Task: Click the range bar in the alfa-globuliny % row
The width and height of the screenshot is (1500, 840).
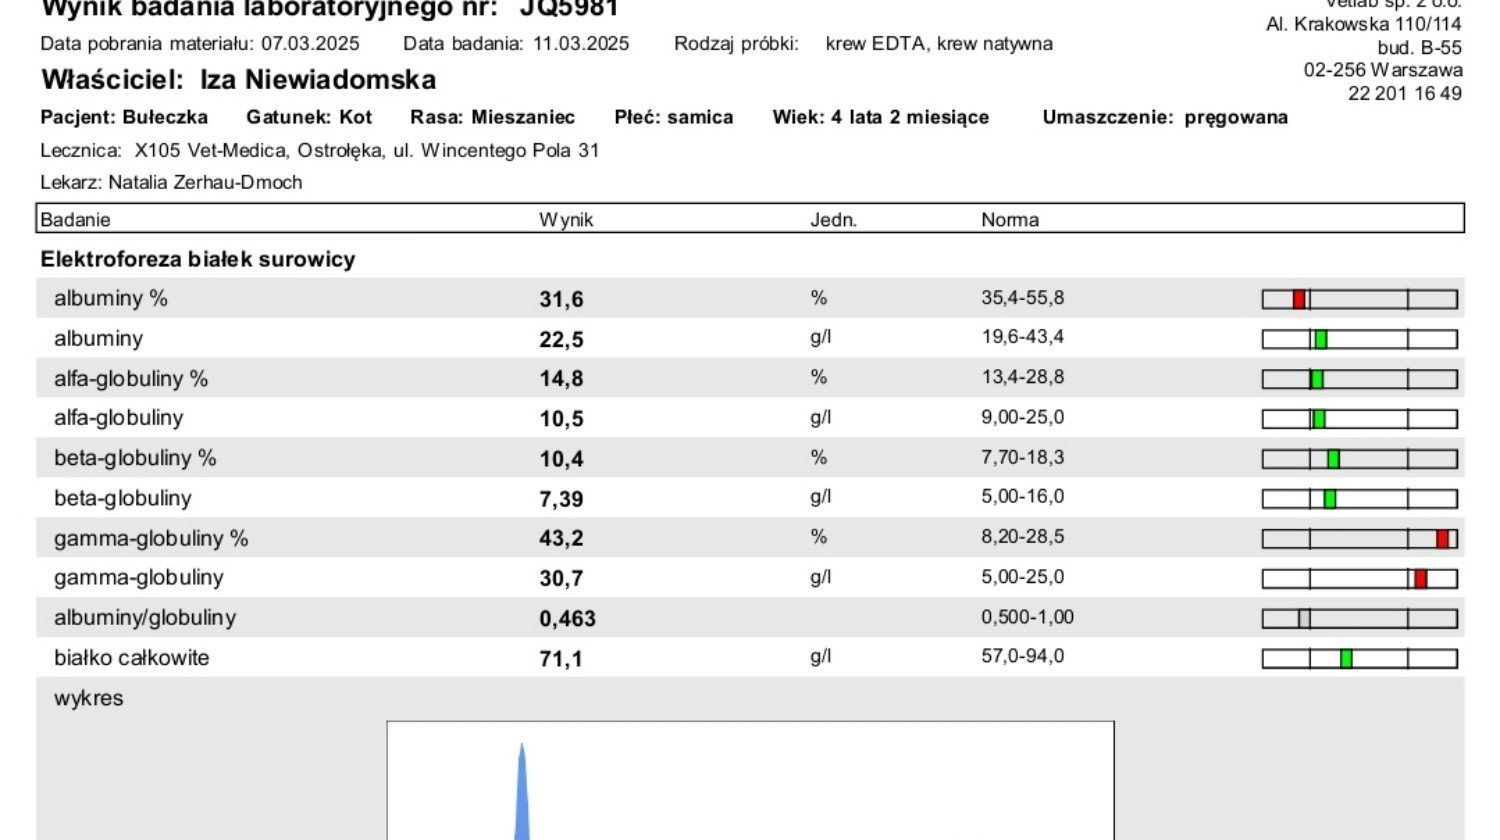Action: click(x=1360, y=379)
